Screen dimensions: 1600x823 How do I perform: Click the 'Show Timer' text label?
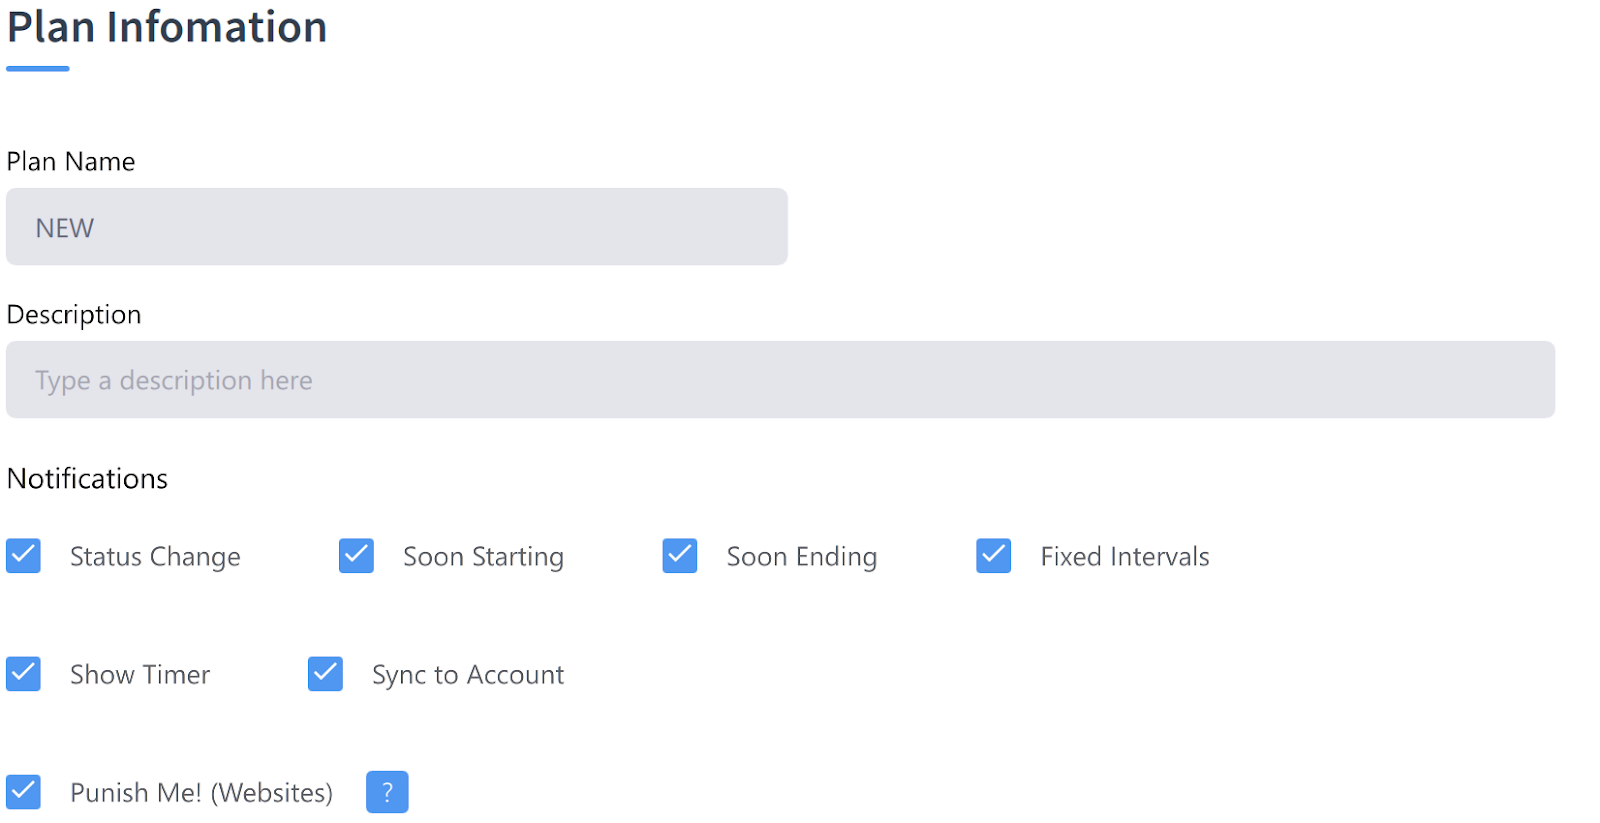pyautogui.click(x=140, y=675)
